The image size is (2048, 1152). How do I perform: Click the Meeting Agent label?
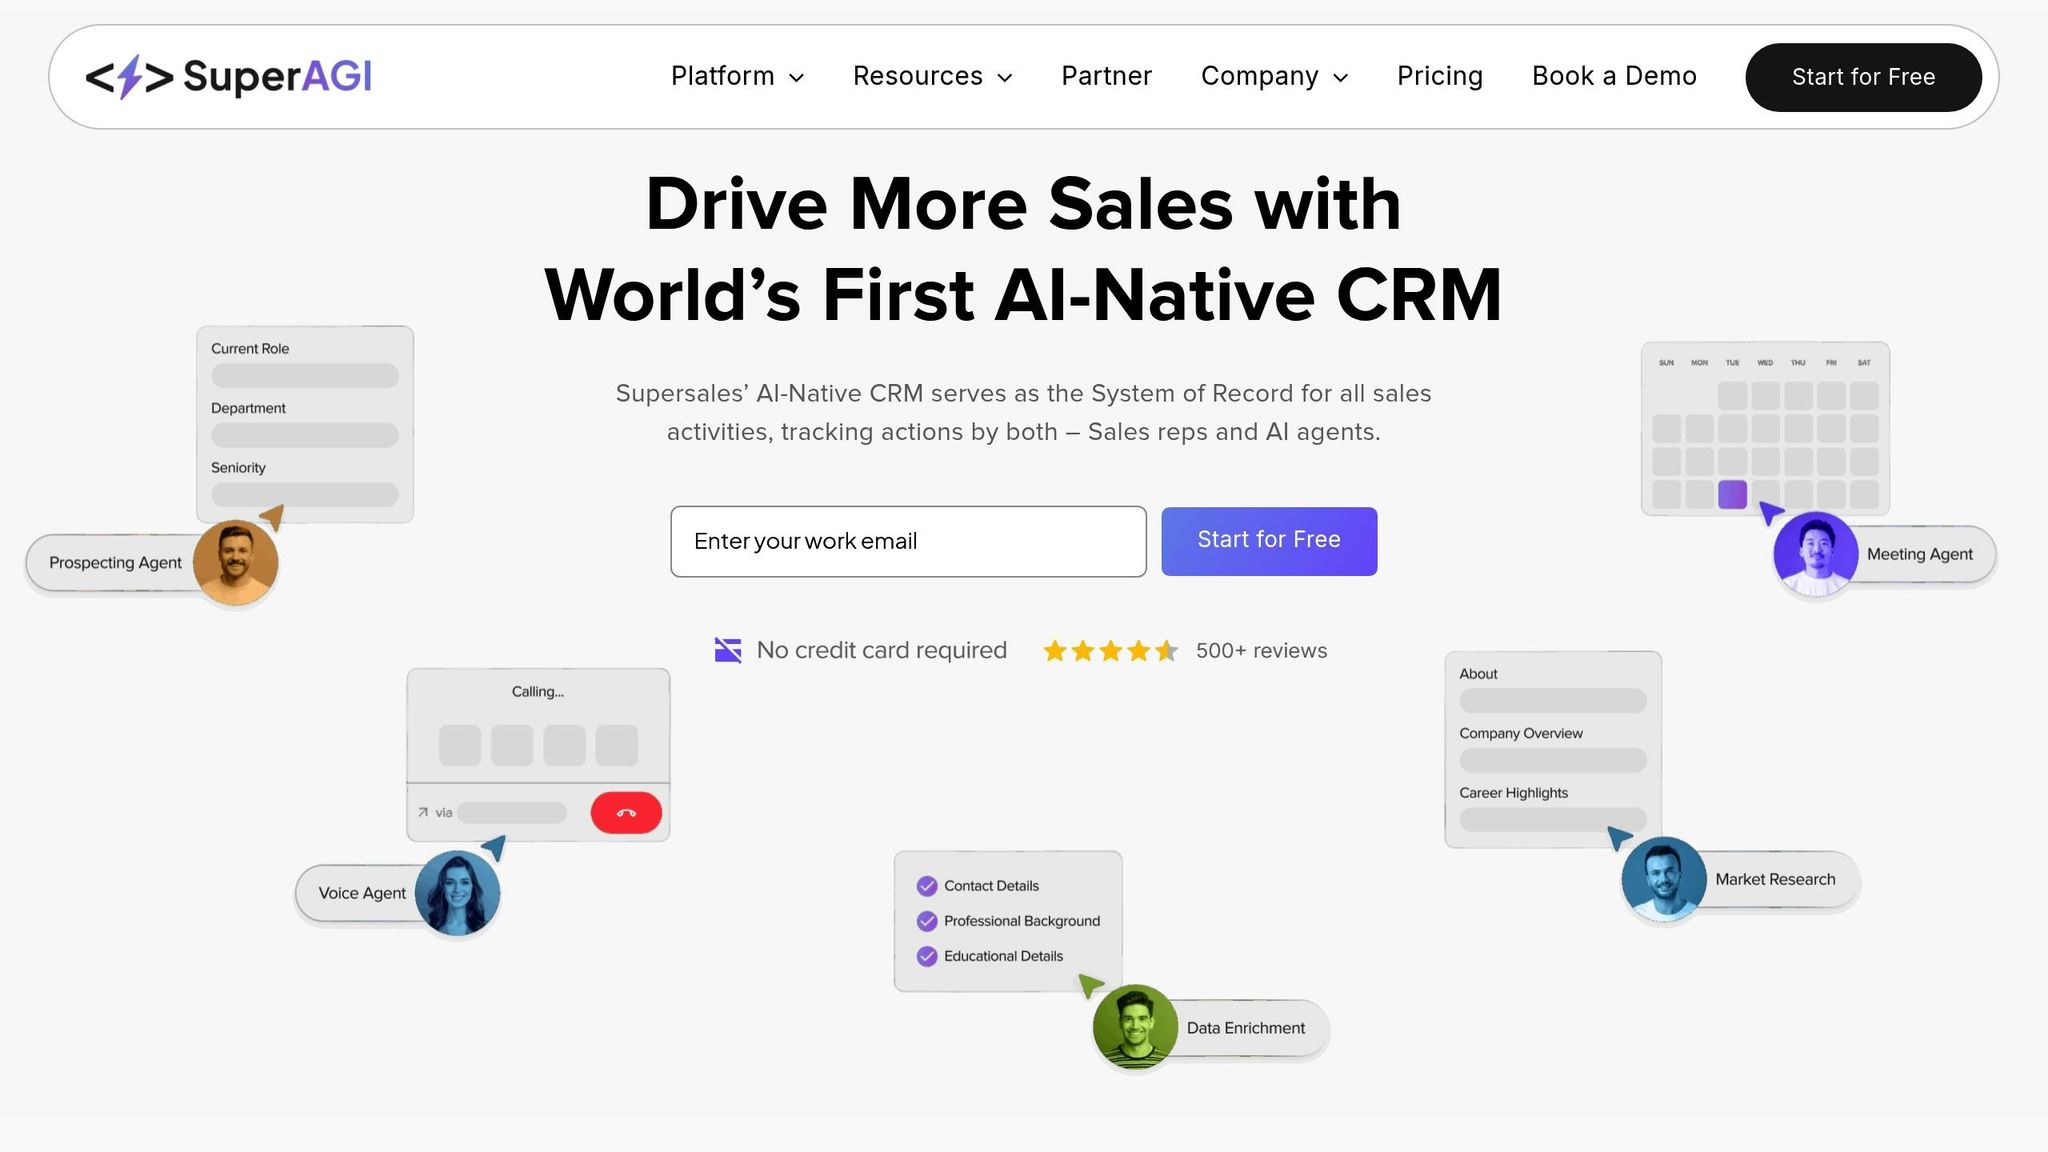1919,554
